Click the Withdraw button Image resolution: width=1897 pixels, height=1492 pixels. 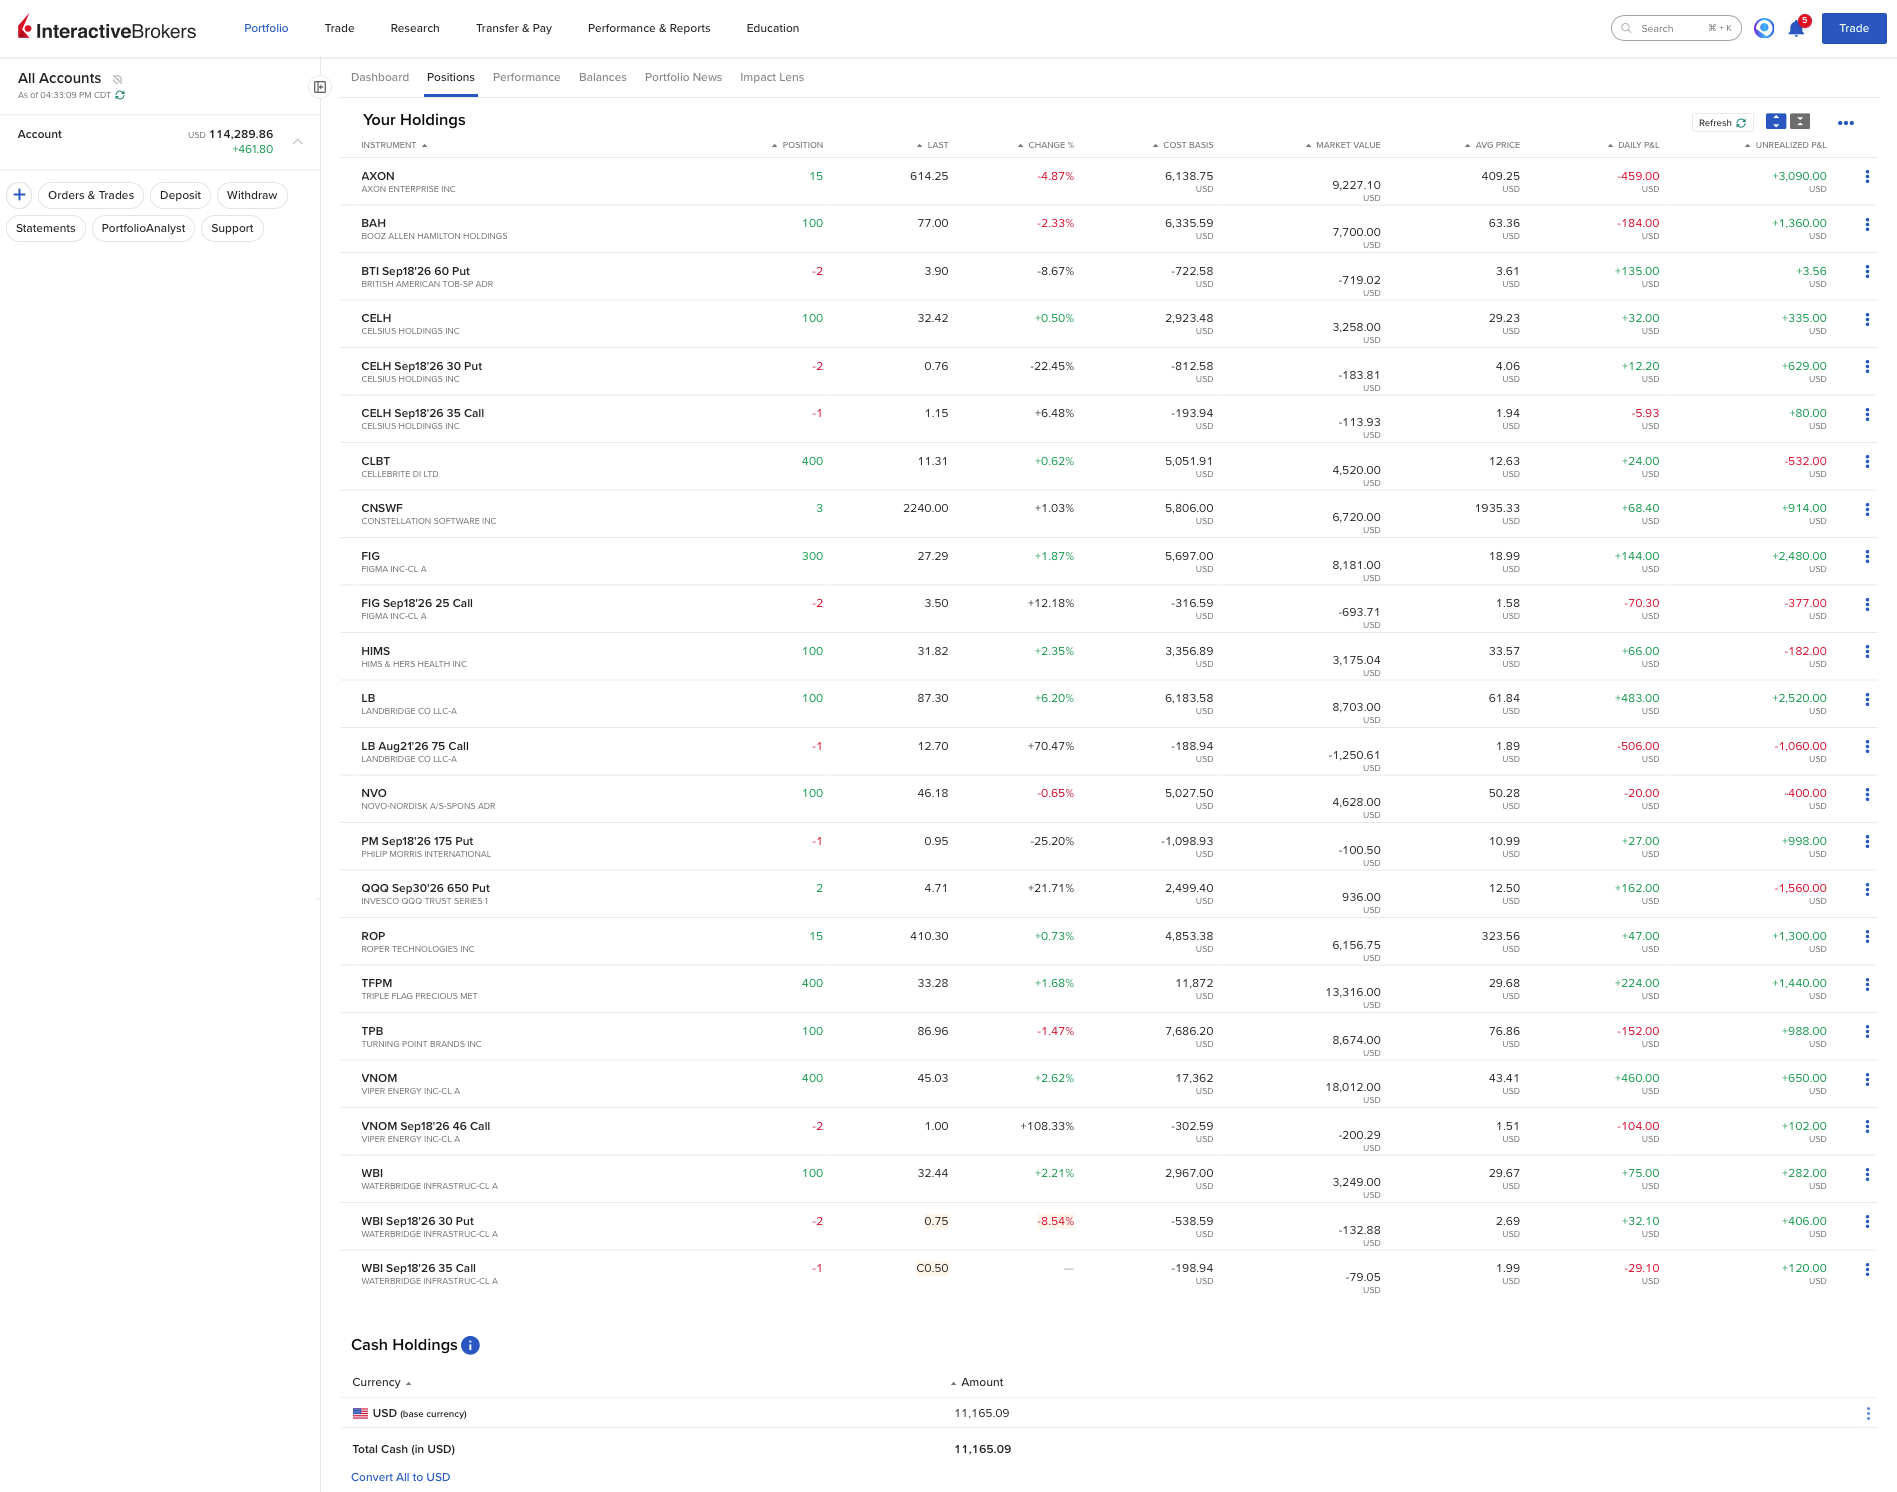tap(252, 195)
